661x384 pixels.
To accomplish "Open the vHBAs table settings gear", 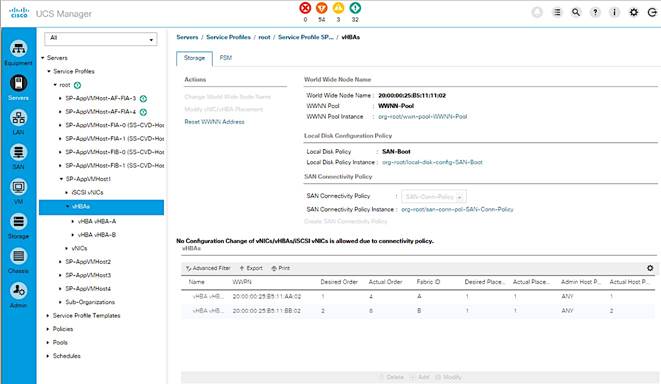I will pyautogui.click(x=650, y=268).
